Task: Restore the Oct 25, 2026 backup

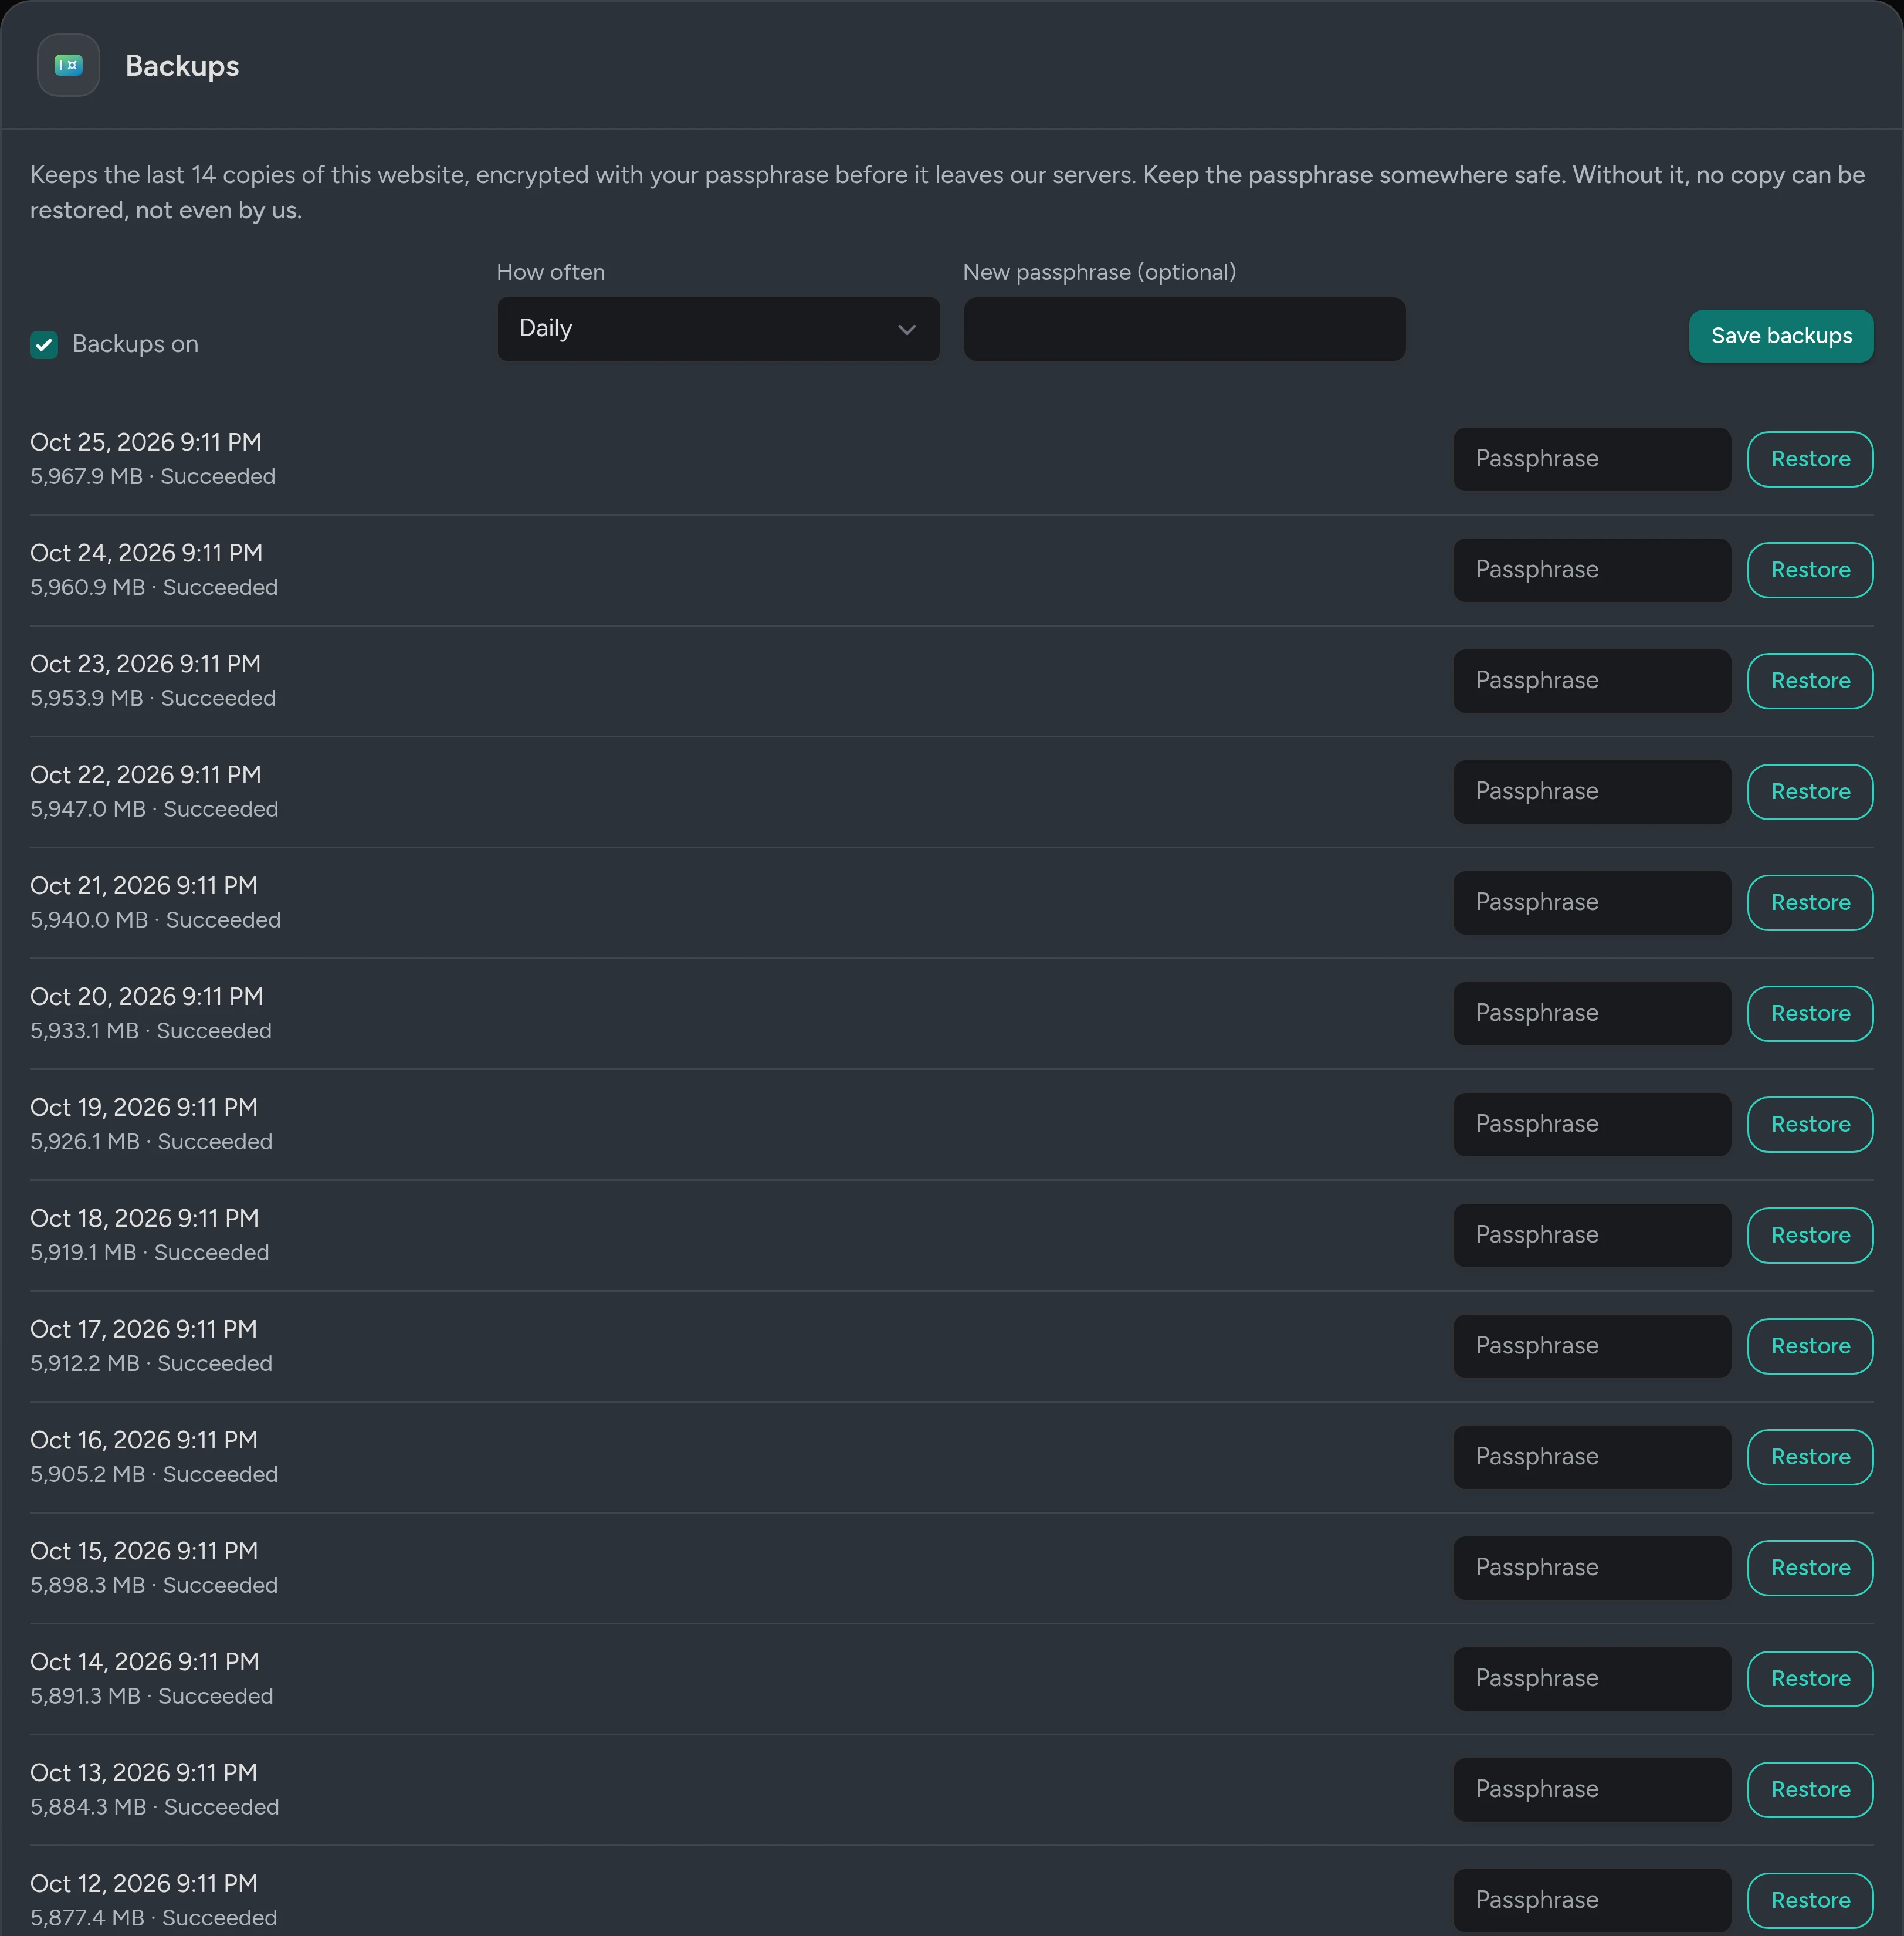Action: (x=1810, y=459)
